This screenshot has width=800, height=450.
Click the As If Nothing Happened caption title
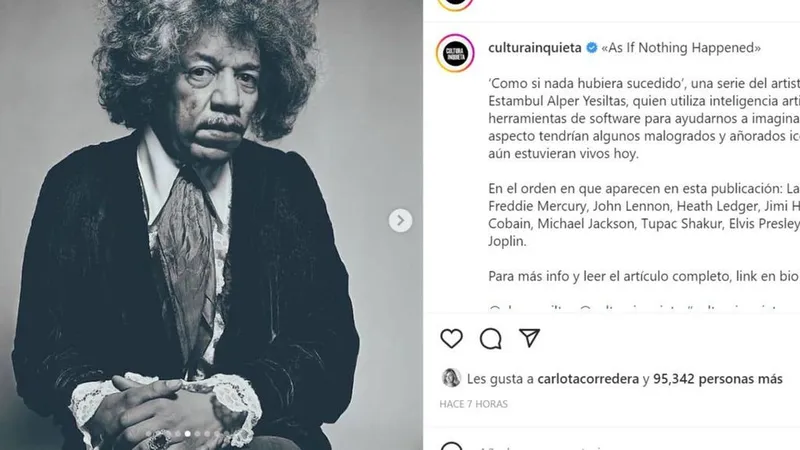pyautogui.click(x=681, y=47)
